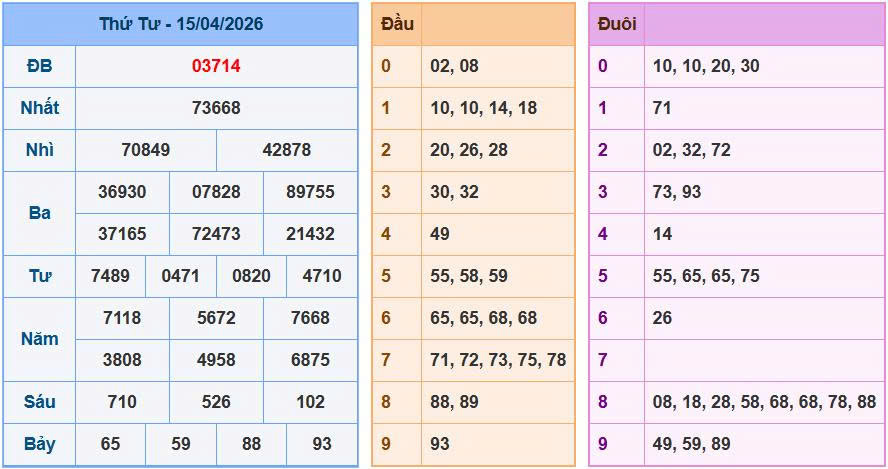Click the Nhất prize label
Screen dimensions: 888x469
coord(40,108)
